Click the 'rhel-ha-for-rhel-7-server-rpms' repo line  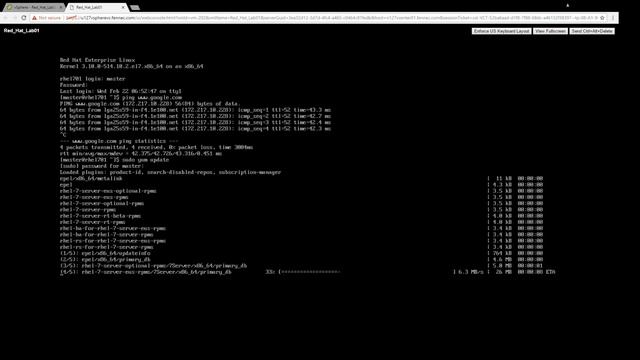tap(106, 235)
